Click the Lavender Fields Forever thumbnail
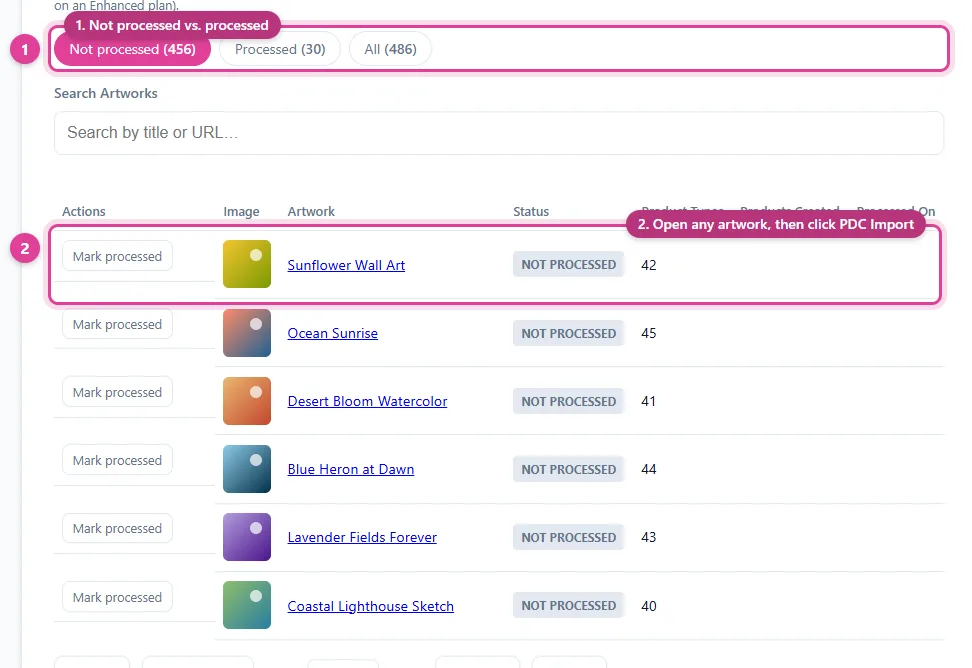This screenshot has height=668, width=972. pos(247,537)
